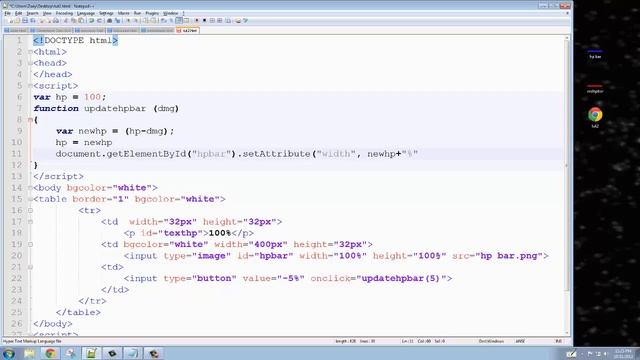Click the Paste toolbar icon
Image resolution: width=640 pixels, height=360 pixels.
[82, 20]
